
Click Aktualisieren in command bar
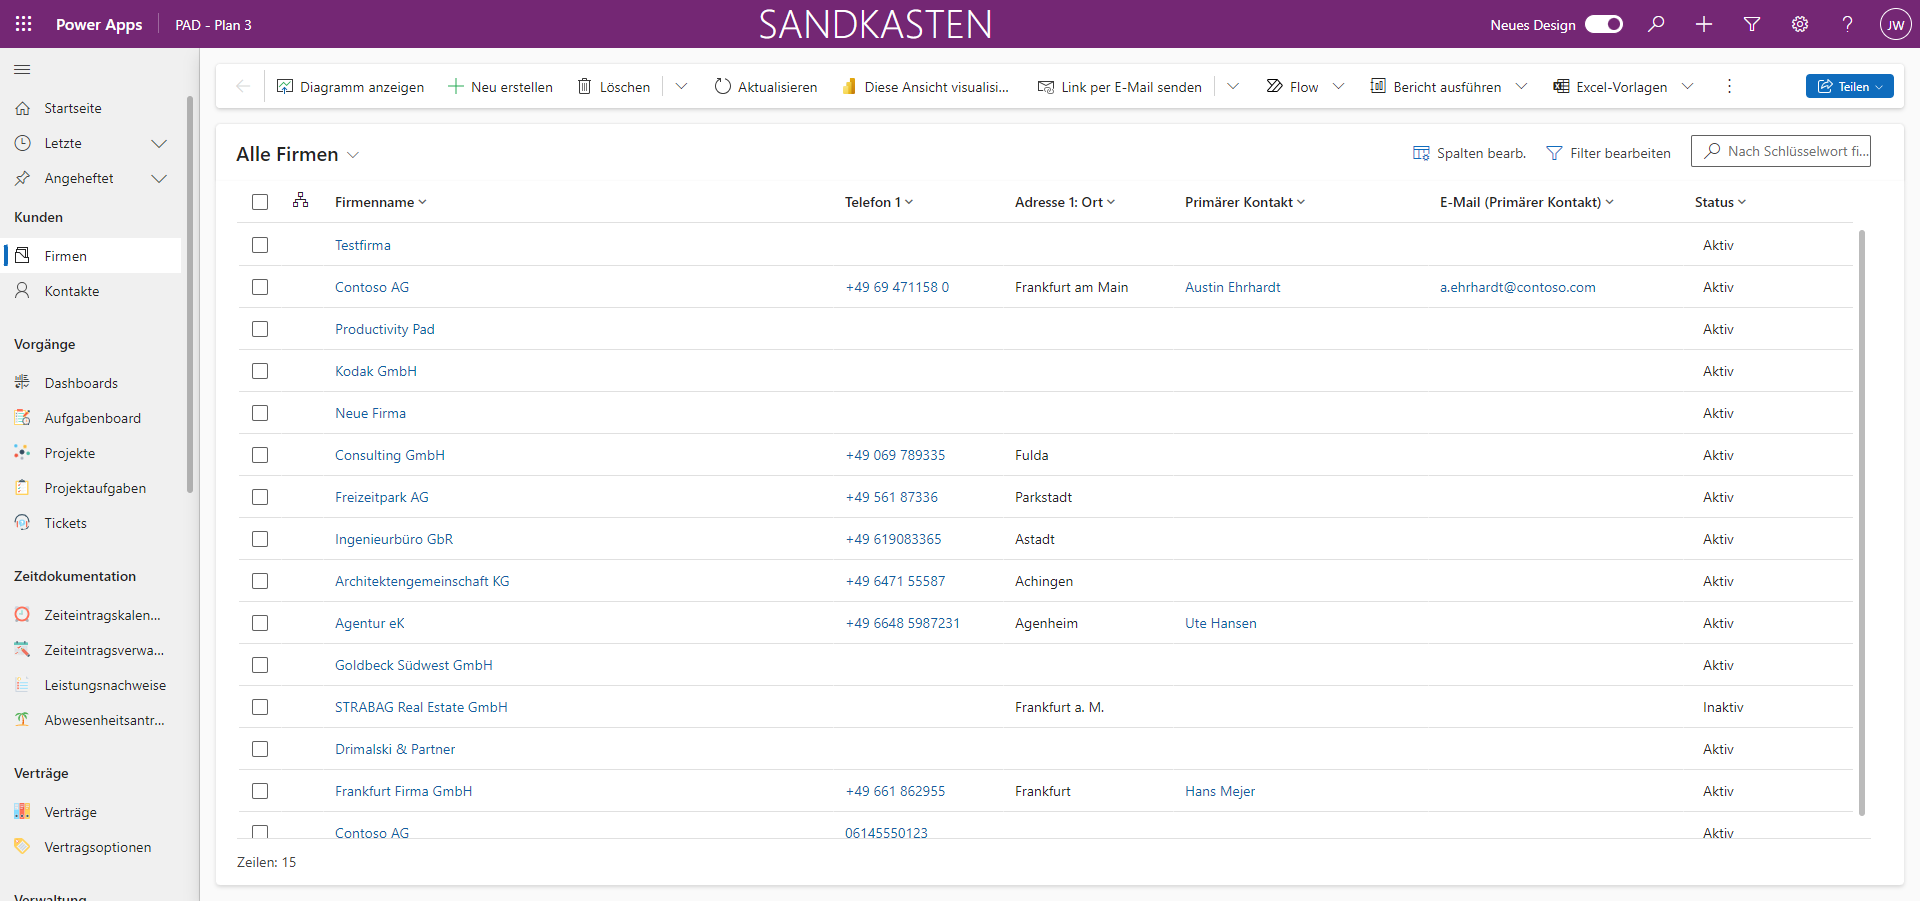point(766,87)
